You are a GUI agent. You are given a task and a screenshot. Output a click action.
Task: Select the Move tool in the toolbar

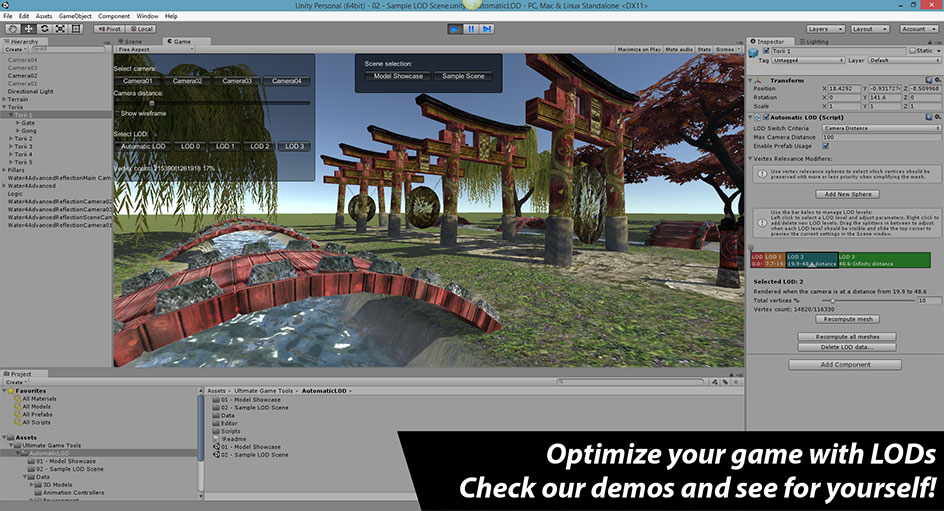[28, 28]
